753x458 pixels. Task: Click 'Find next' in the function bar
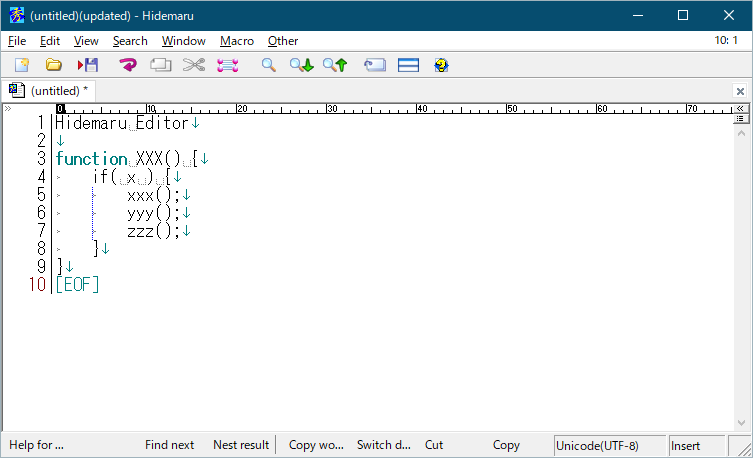tap(170, 445)
